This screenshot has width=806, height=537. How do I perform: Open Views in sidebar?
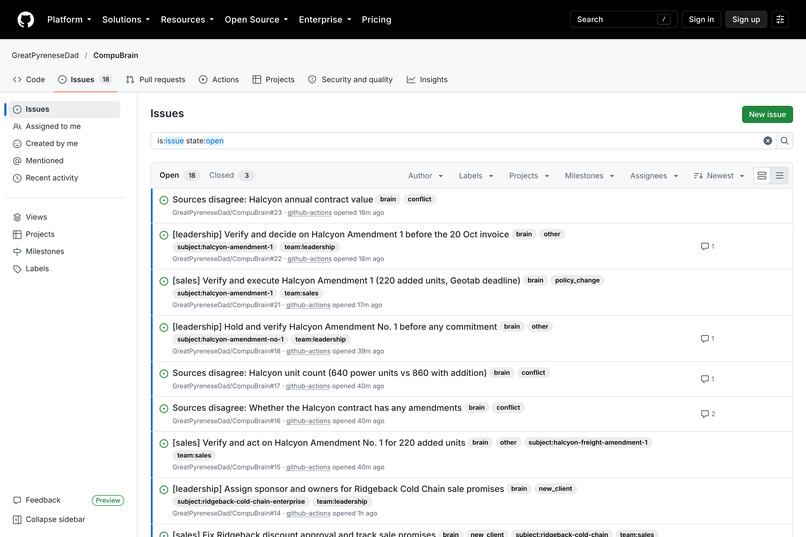click(64, 217)
